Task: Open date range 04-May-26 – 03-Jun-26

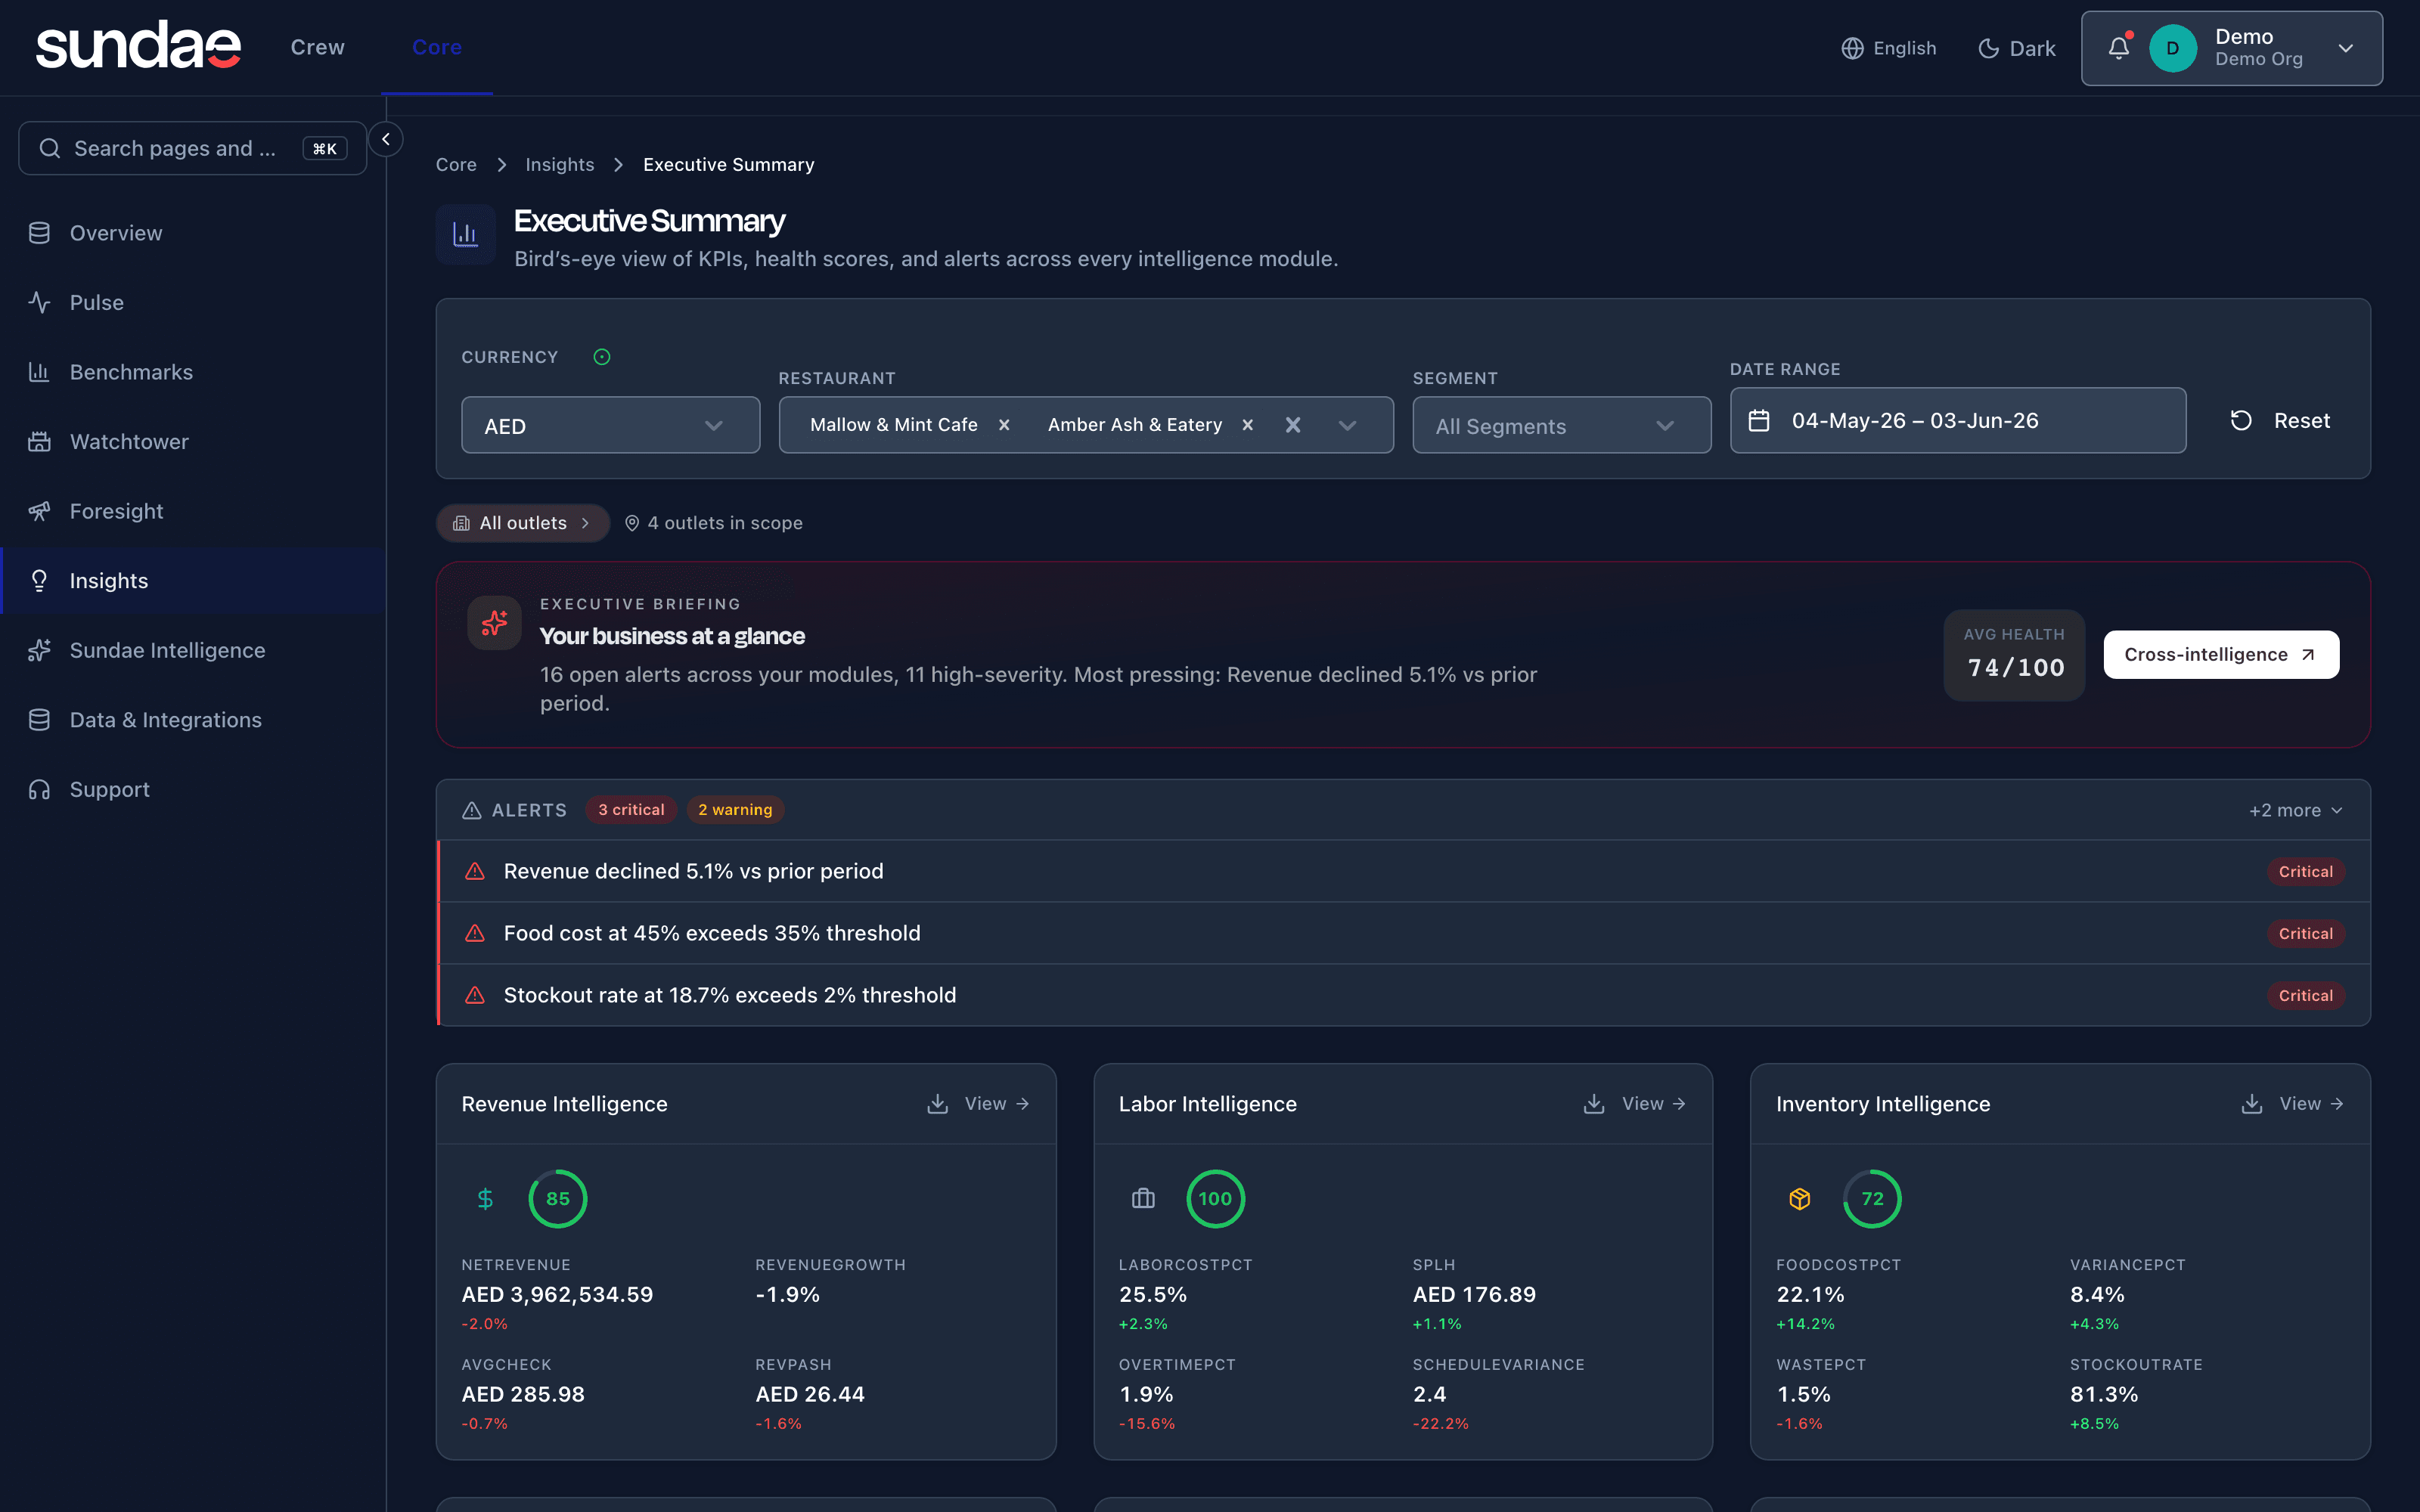Action: click(x=1957, y=420)
